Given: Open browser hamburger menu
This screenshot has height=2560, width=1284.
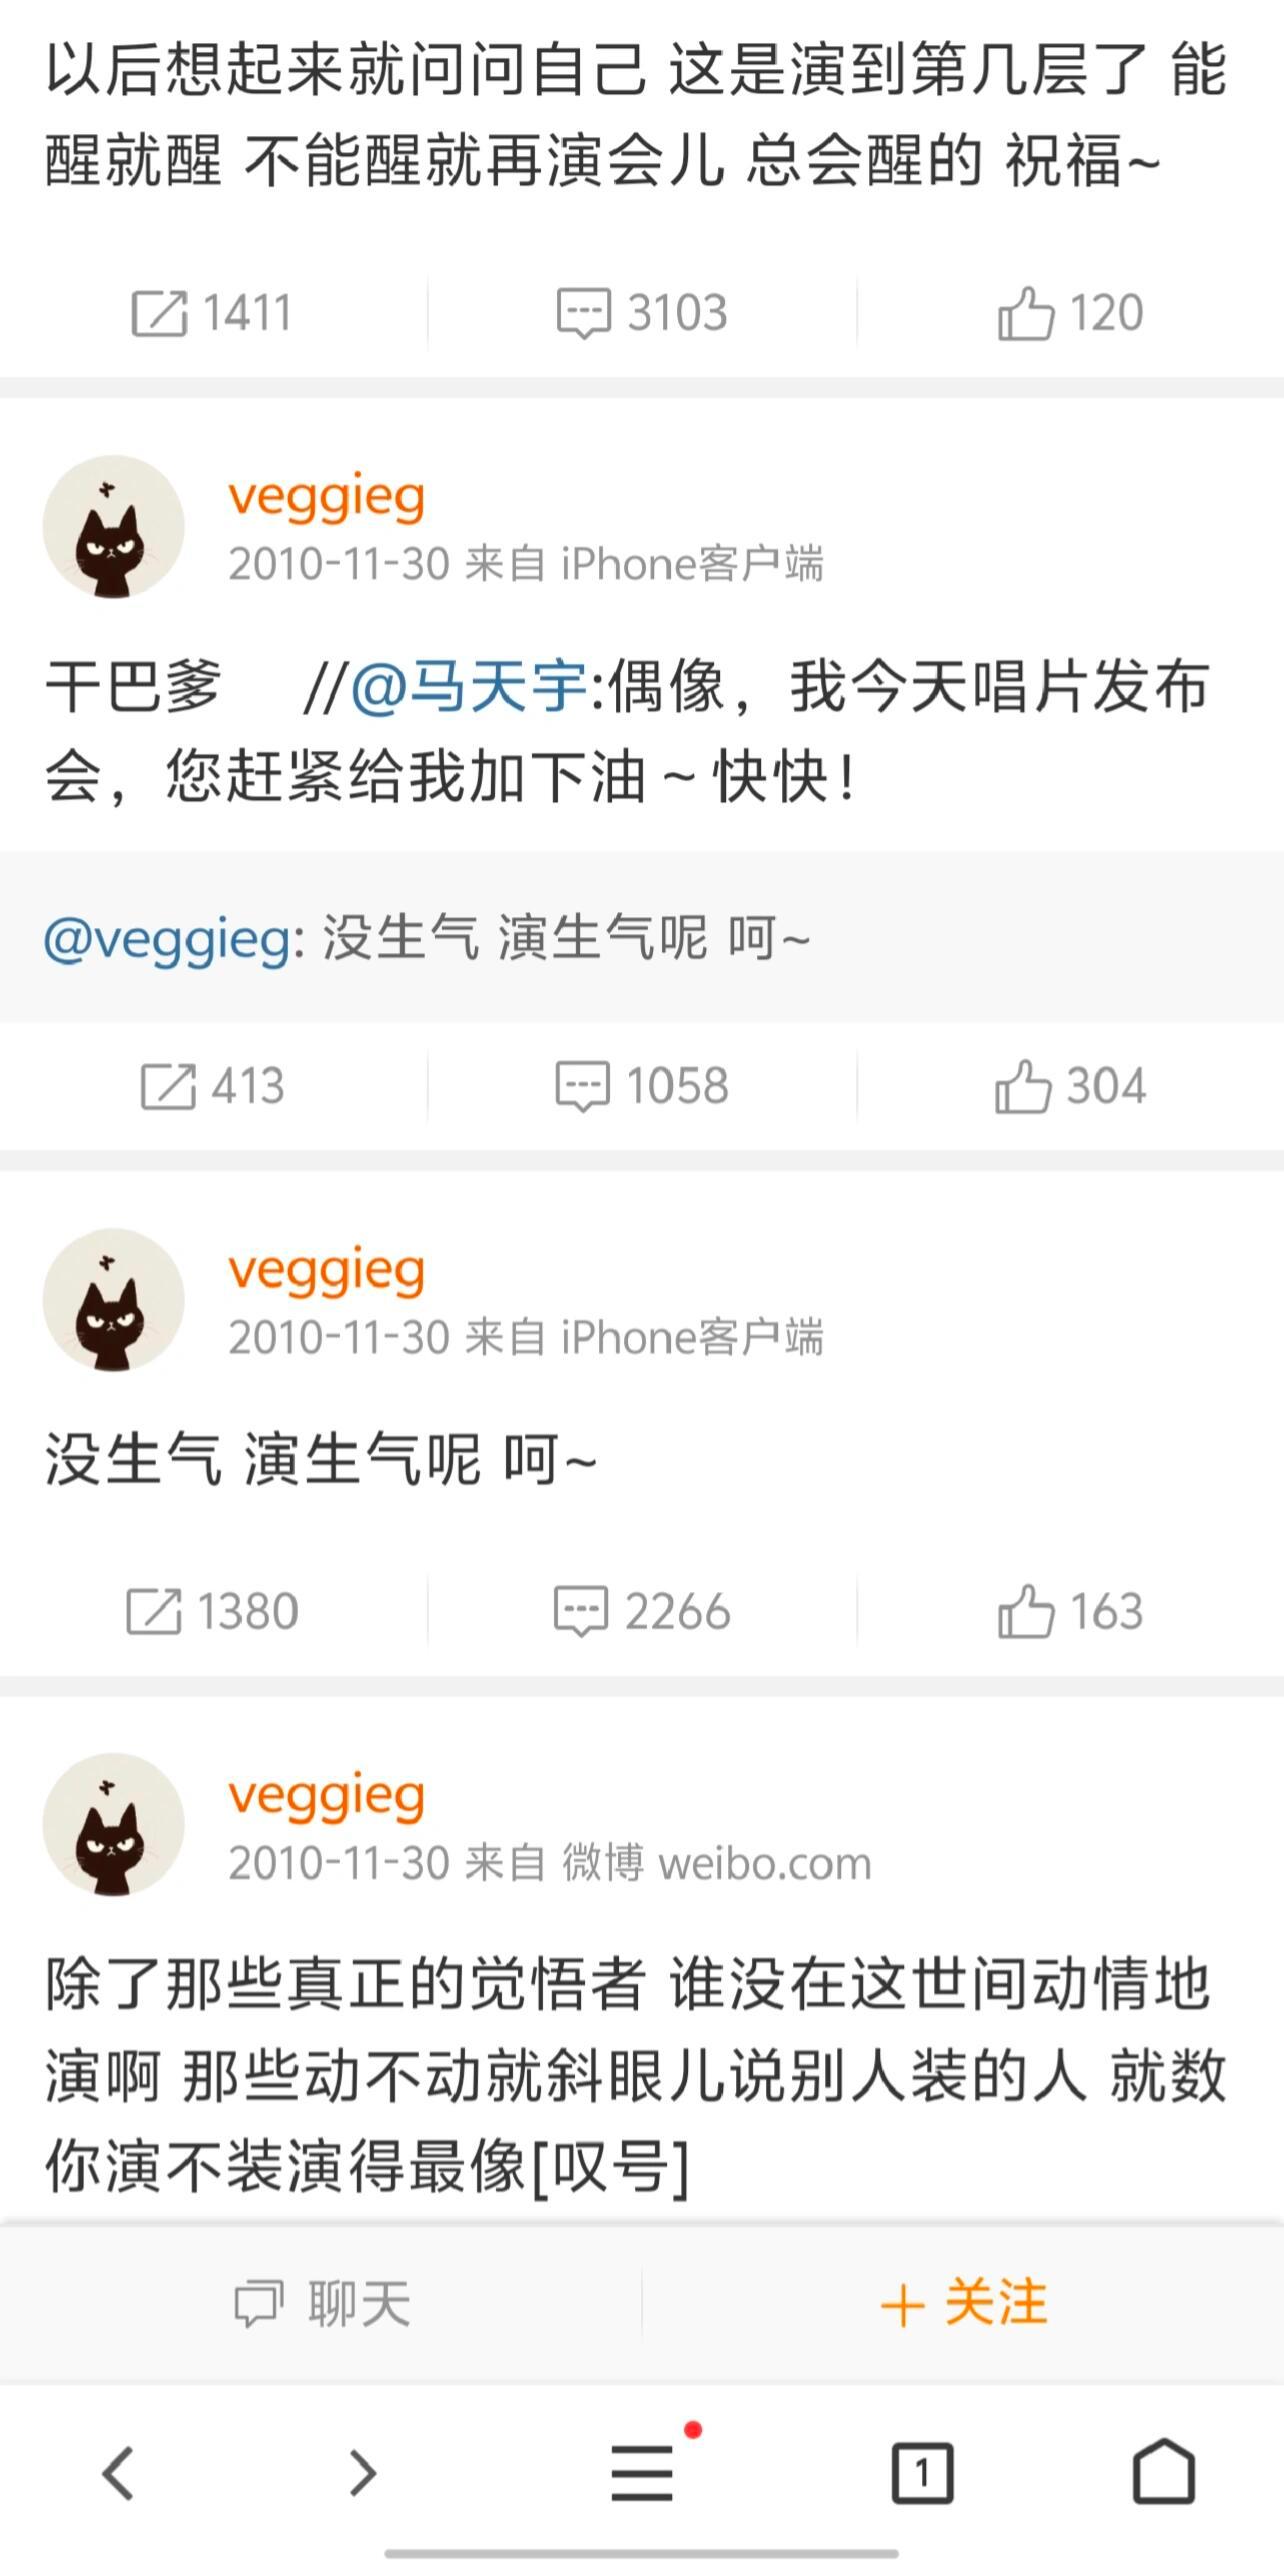Looking at the screenshot, I should pyautogui.click(x=642, y=2474).
